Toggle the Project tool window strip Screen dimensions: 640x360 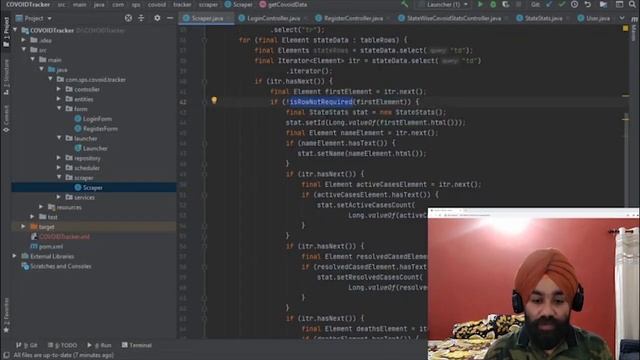(x=6, y=32)
